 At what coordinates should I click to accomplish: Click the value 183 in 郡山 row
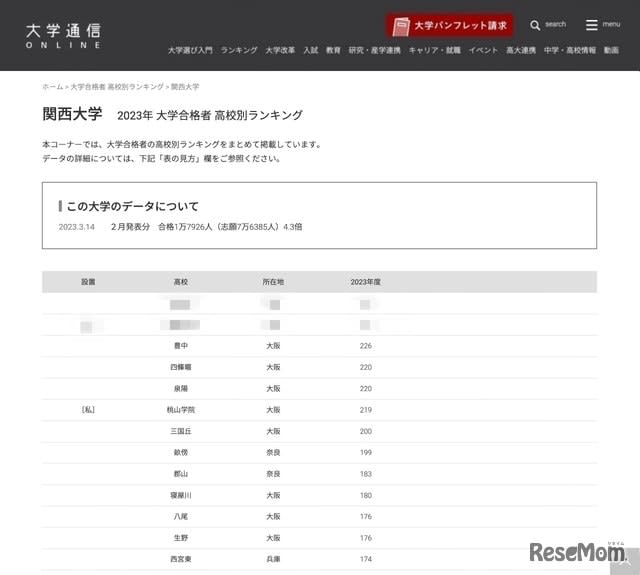point(366,474)
